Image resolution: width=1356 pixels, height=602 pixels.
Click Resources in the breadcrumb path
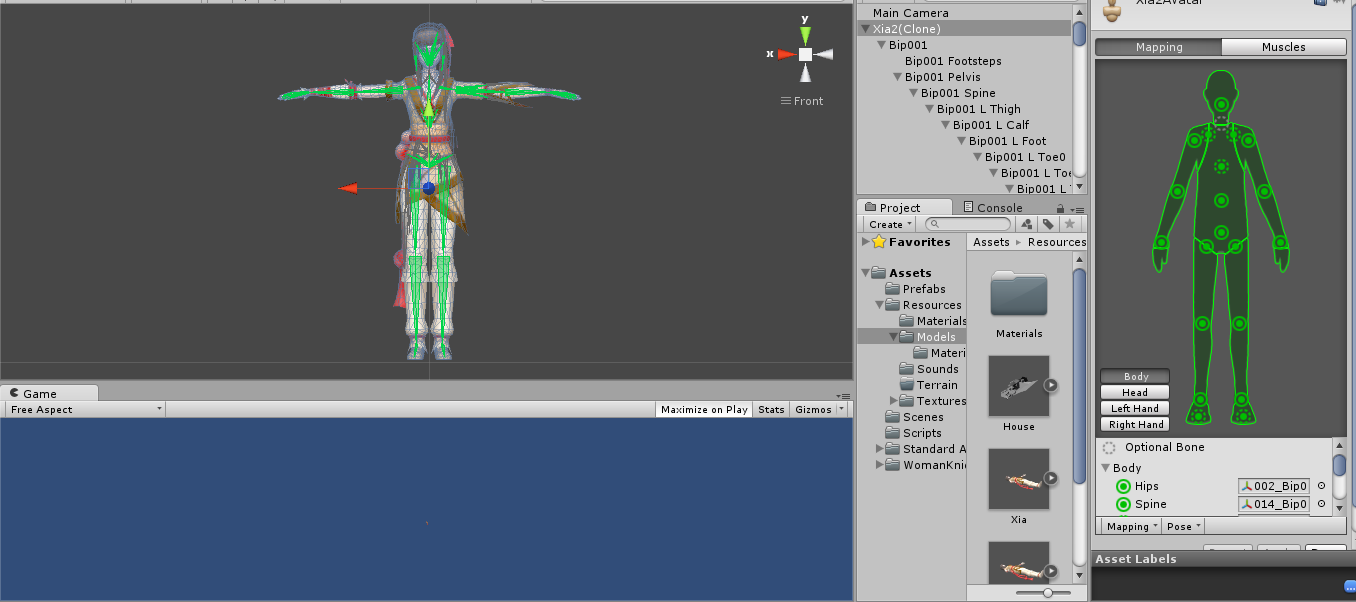tap(1056, 242)
